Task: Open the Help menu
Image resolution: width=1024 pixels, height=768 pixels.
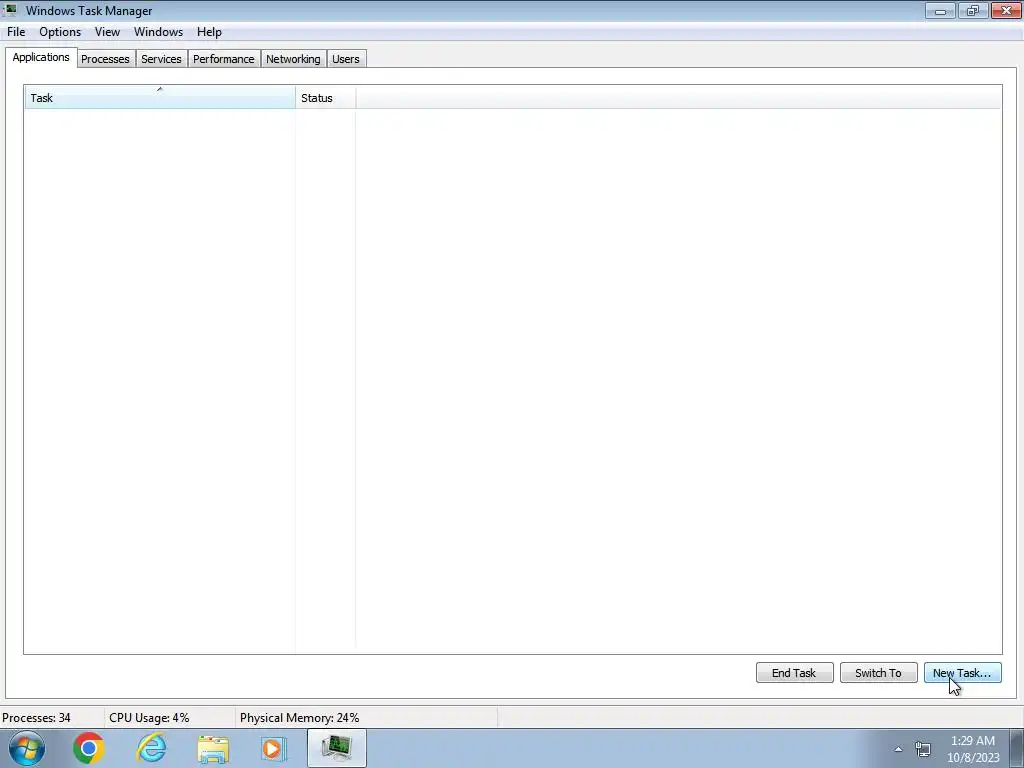Action: 209,32
